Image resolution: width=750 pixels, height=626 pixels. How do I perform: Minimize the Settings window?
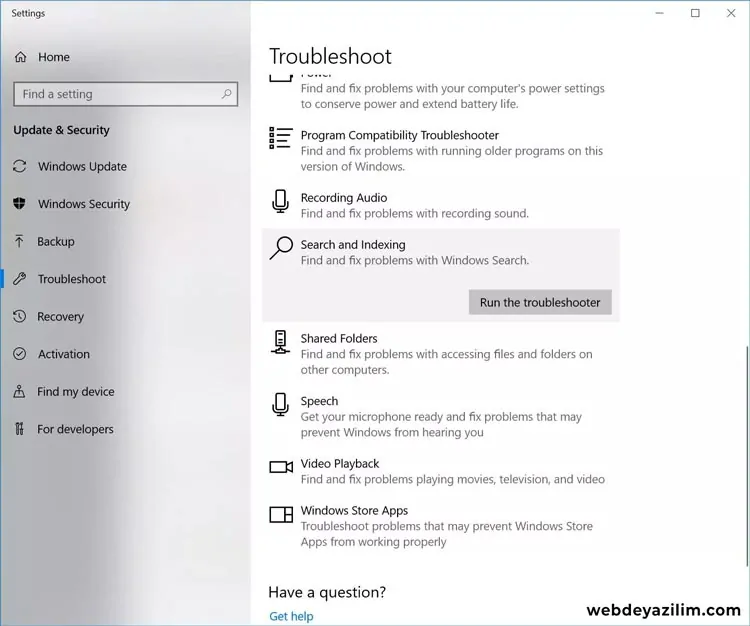[x=660, y=13]
